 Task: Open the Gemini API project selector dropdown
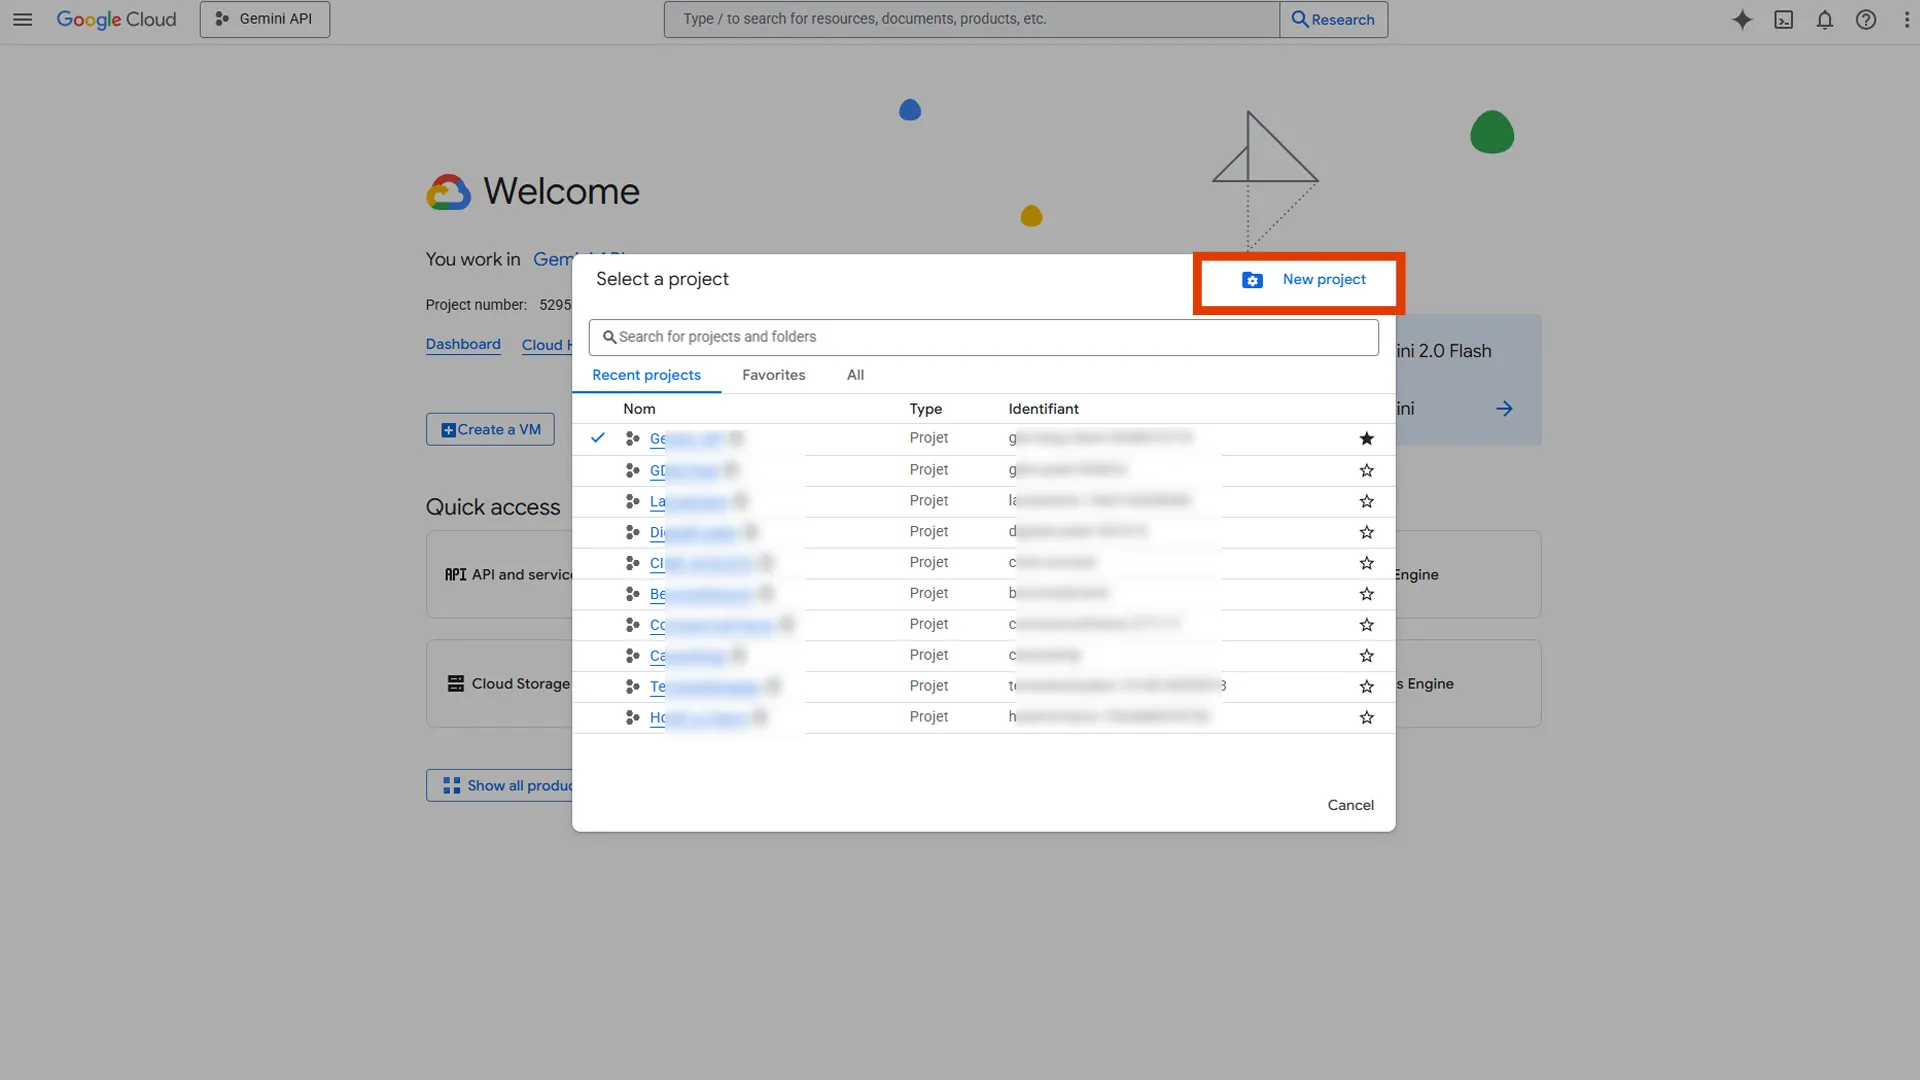(264, 19)
